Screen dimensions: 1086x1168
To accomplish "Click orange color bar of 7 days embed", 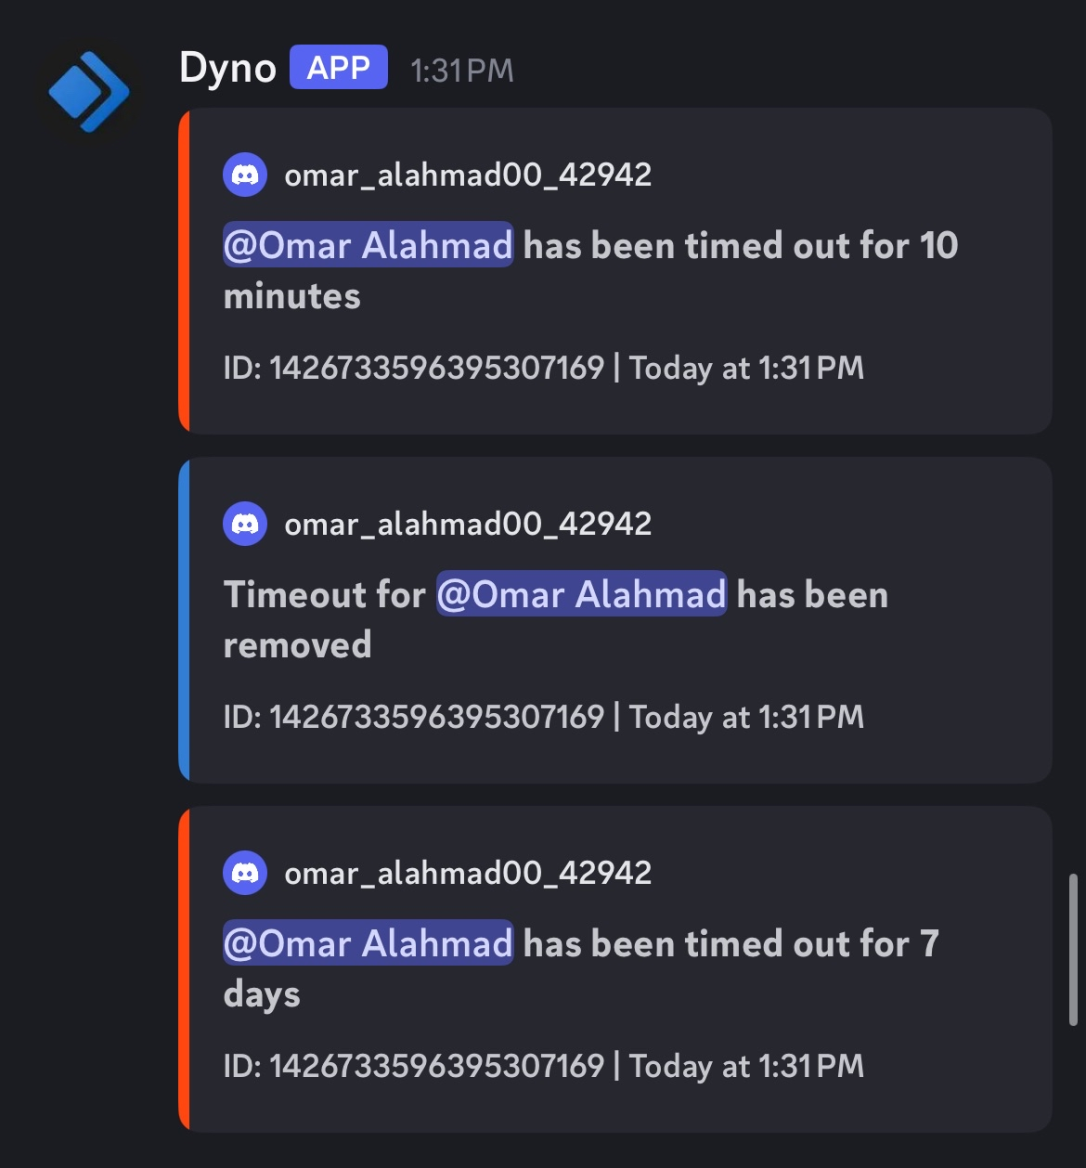I will coord(184,968).
